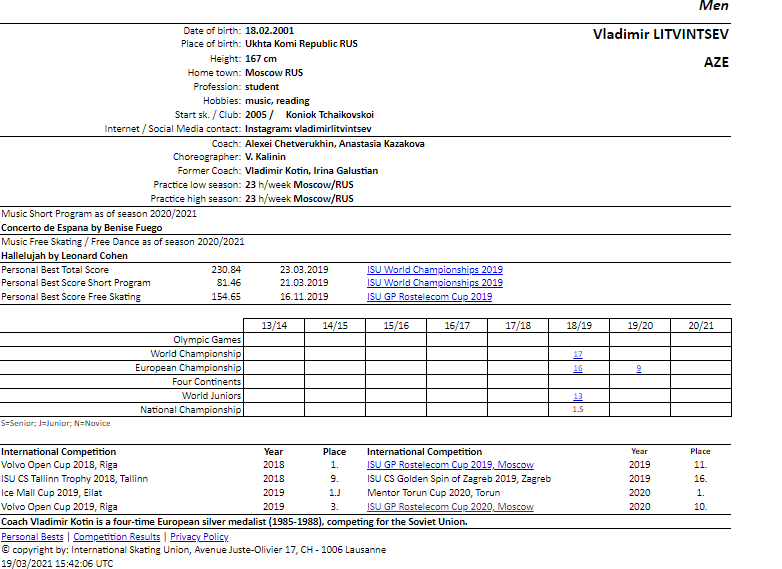Click the Olympic Games row label
Image resolution: width=782 pixels, height=569 pixels.
[207, 340]
